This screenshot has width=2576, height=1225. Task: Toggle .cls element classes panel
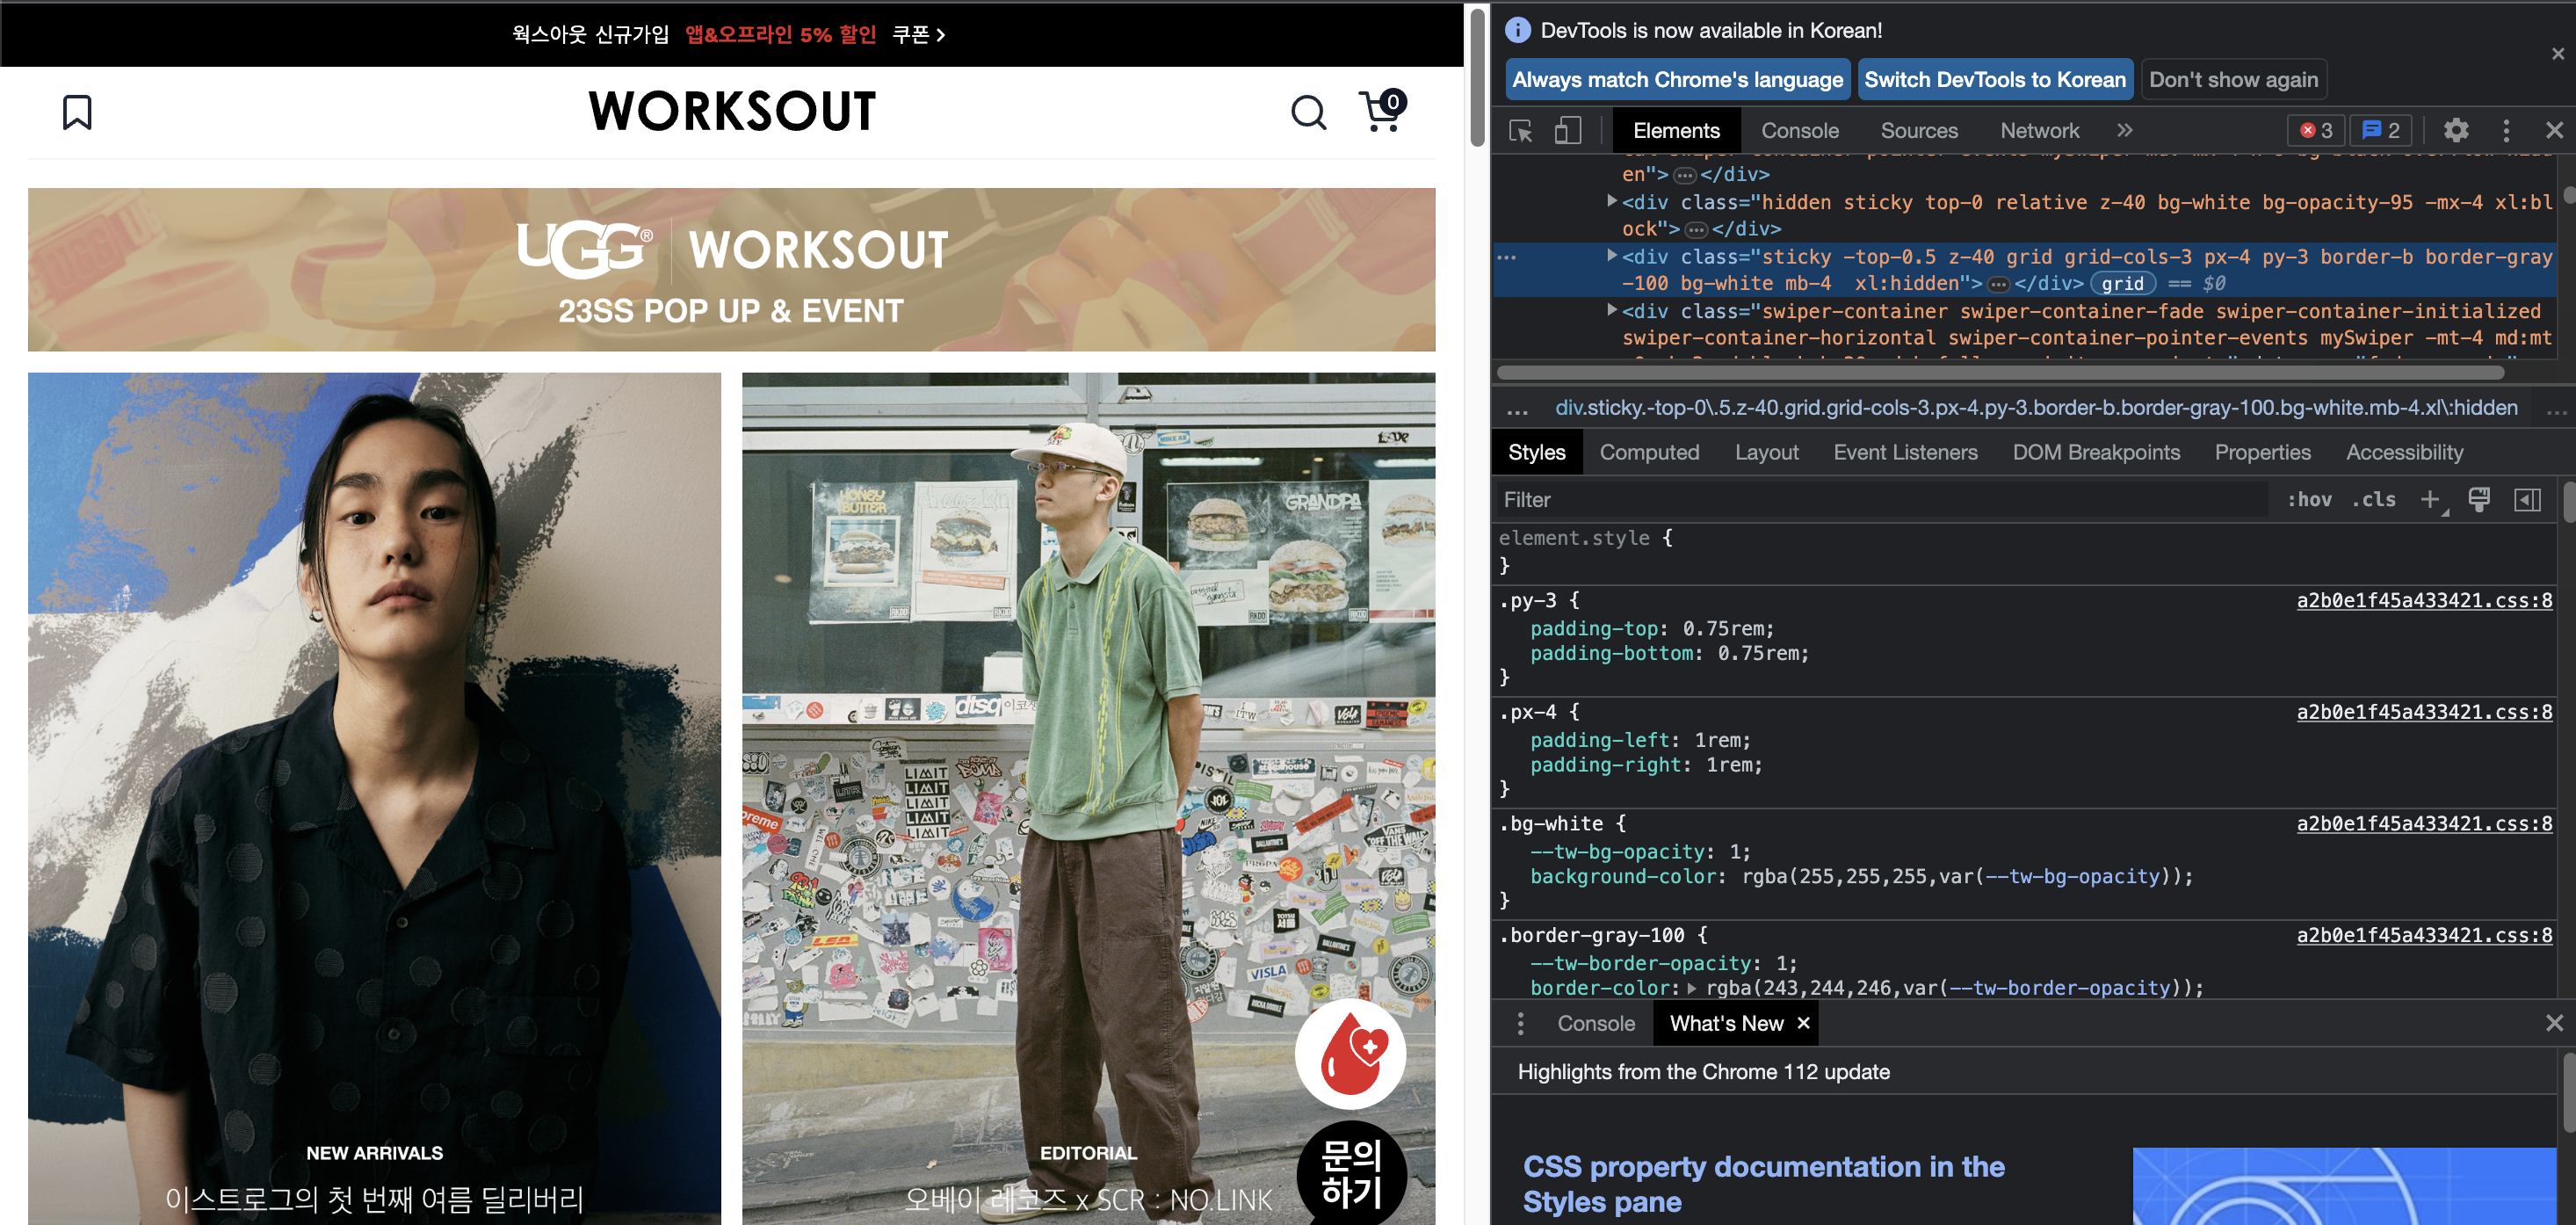click(x=2373, y=500)
